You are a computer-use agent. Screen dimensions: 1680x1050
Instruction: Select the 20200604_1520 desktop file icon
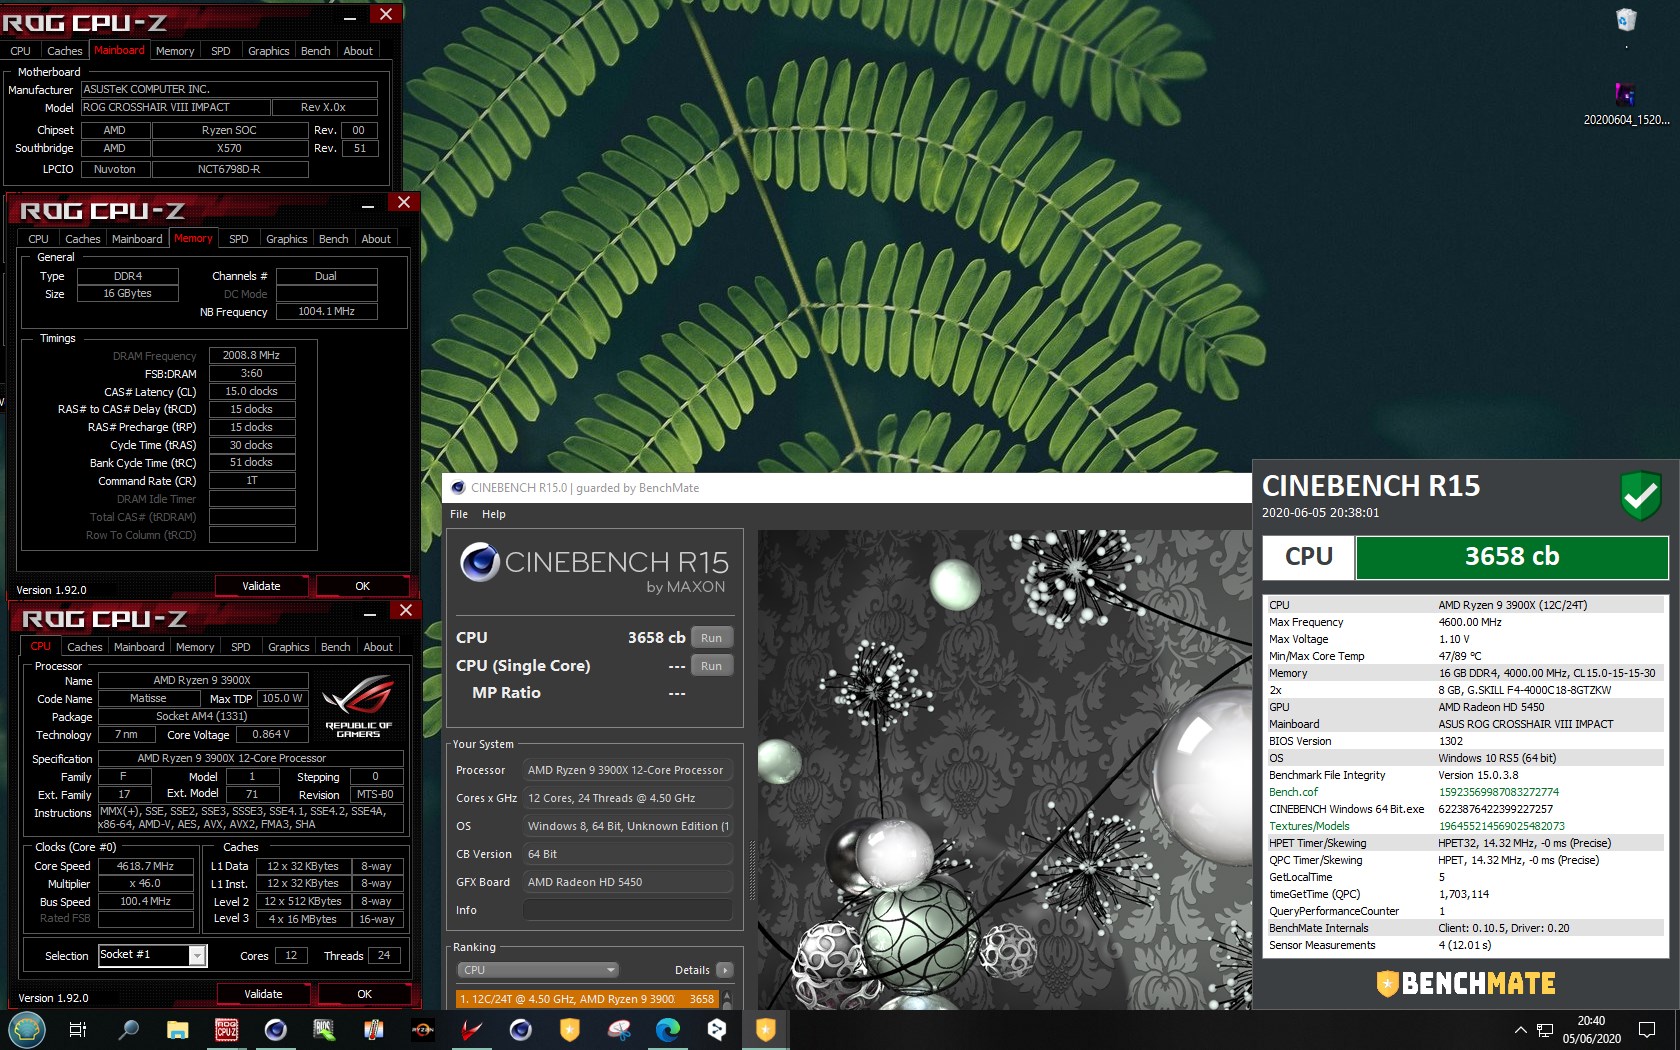tap(1626, 105)
